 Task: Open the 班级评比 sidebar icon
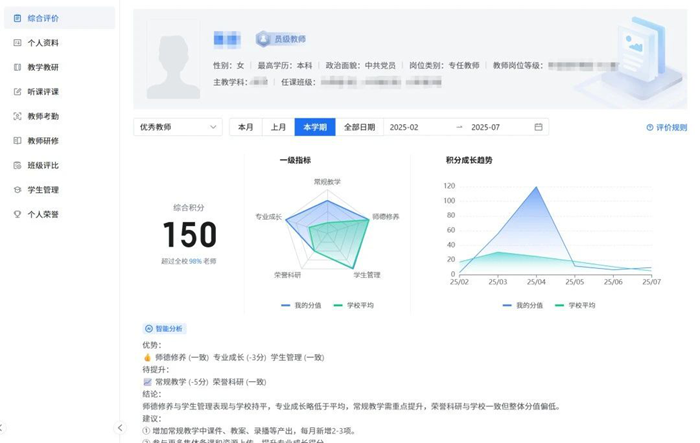[17, 165]
